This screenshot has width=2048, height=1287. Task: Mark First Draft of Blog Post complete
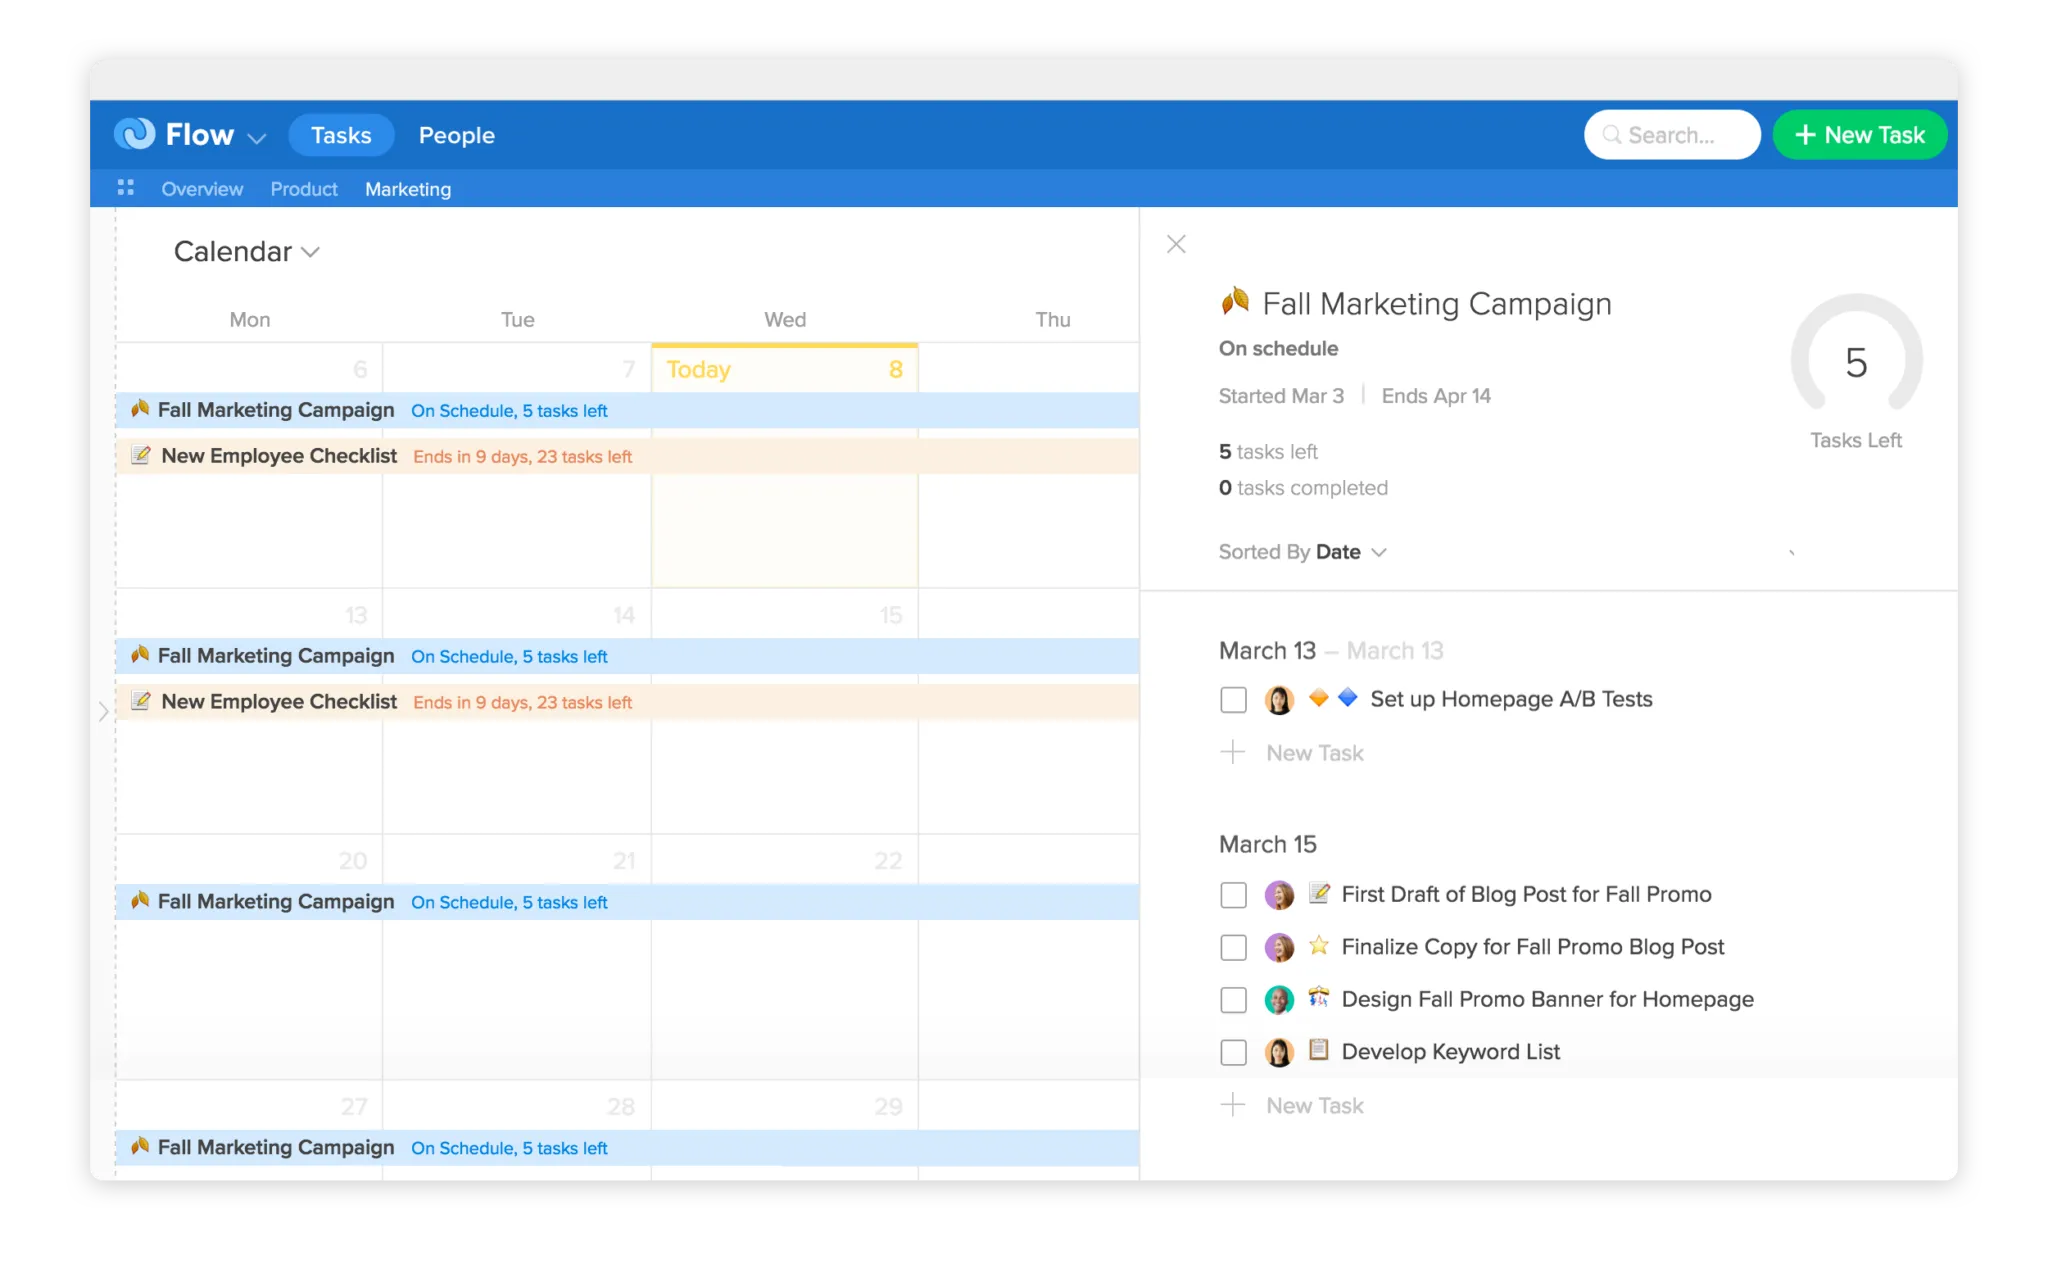coord(1234,894)
